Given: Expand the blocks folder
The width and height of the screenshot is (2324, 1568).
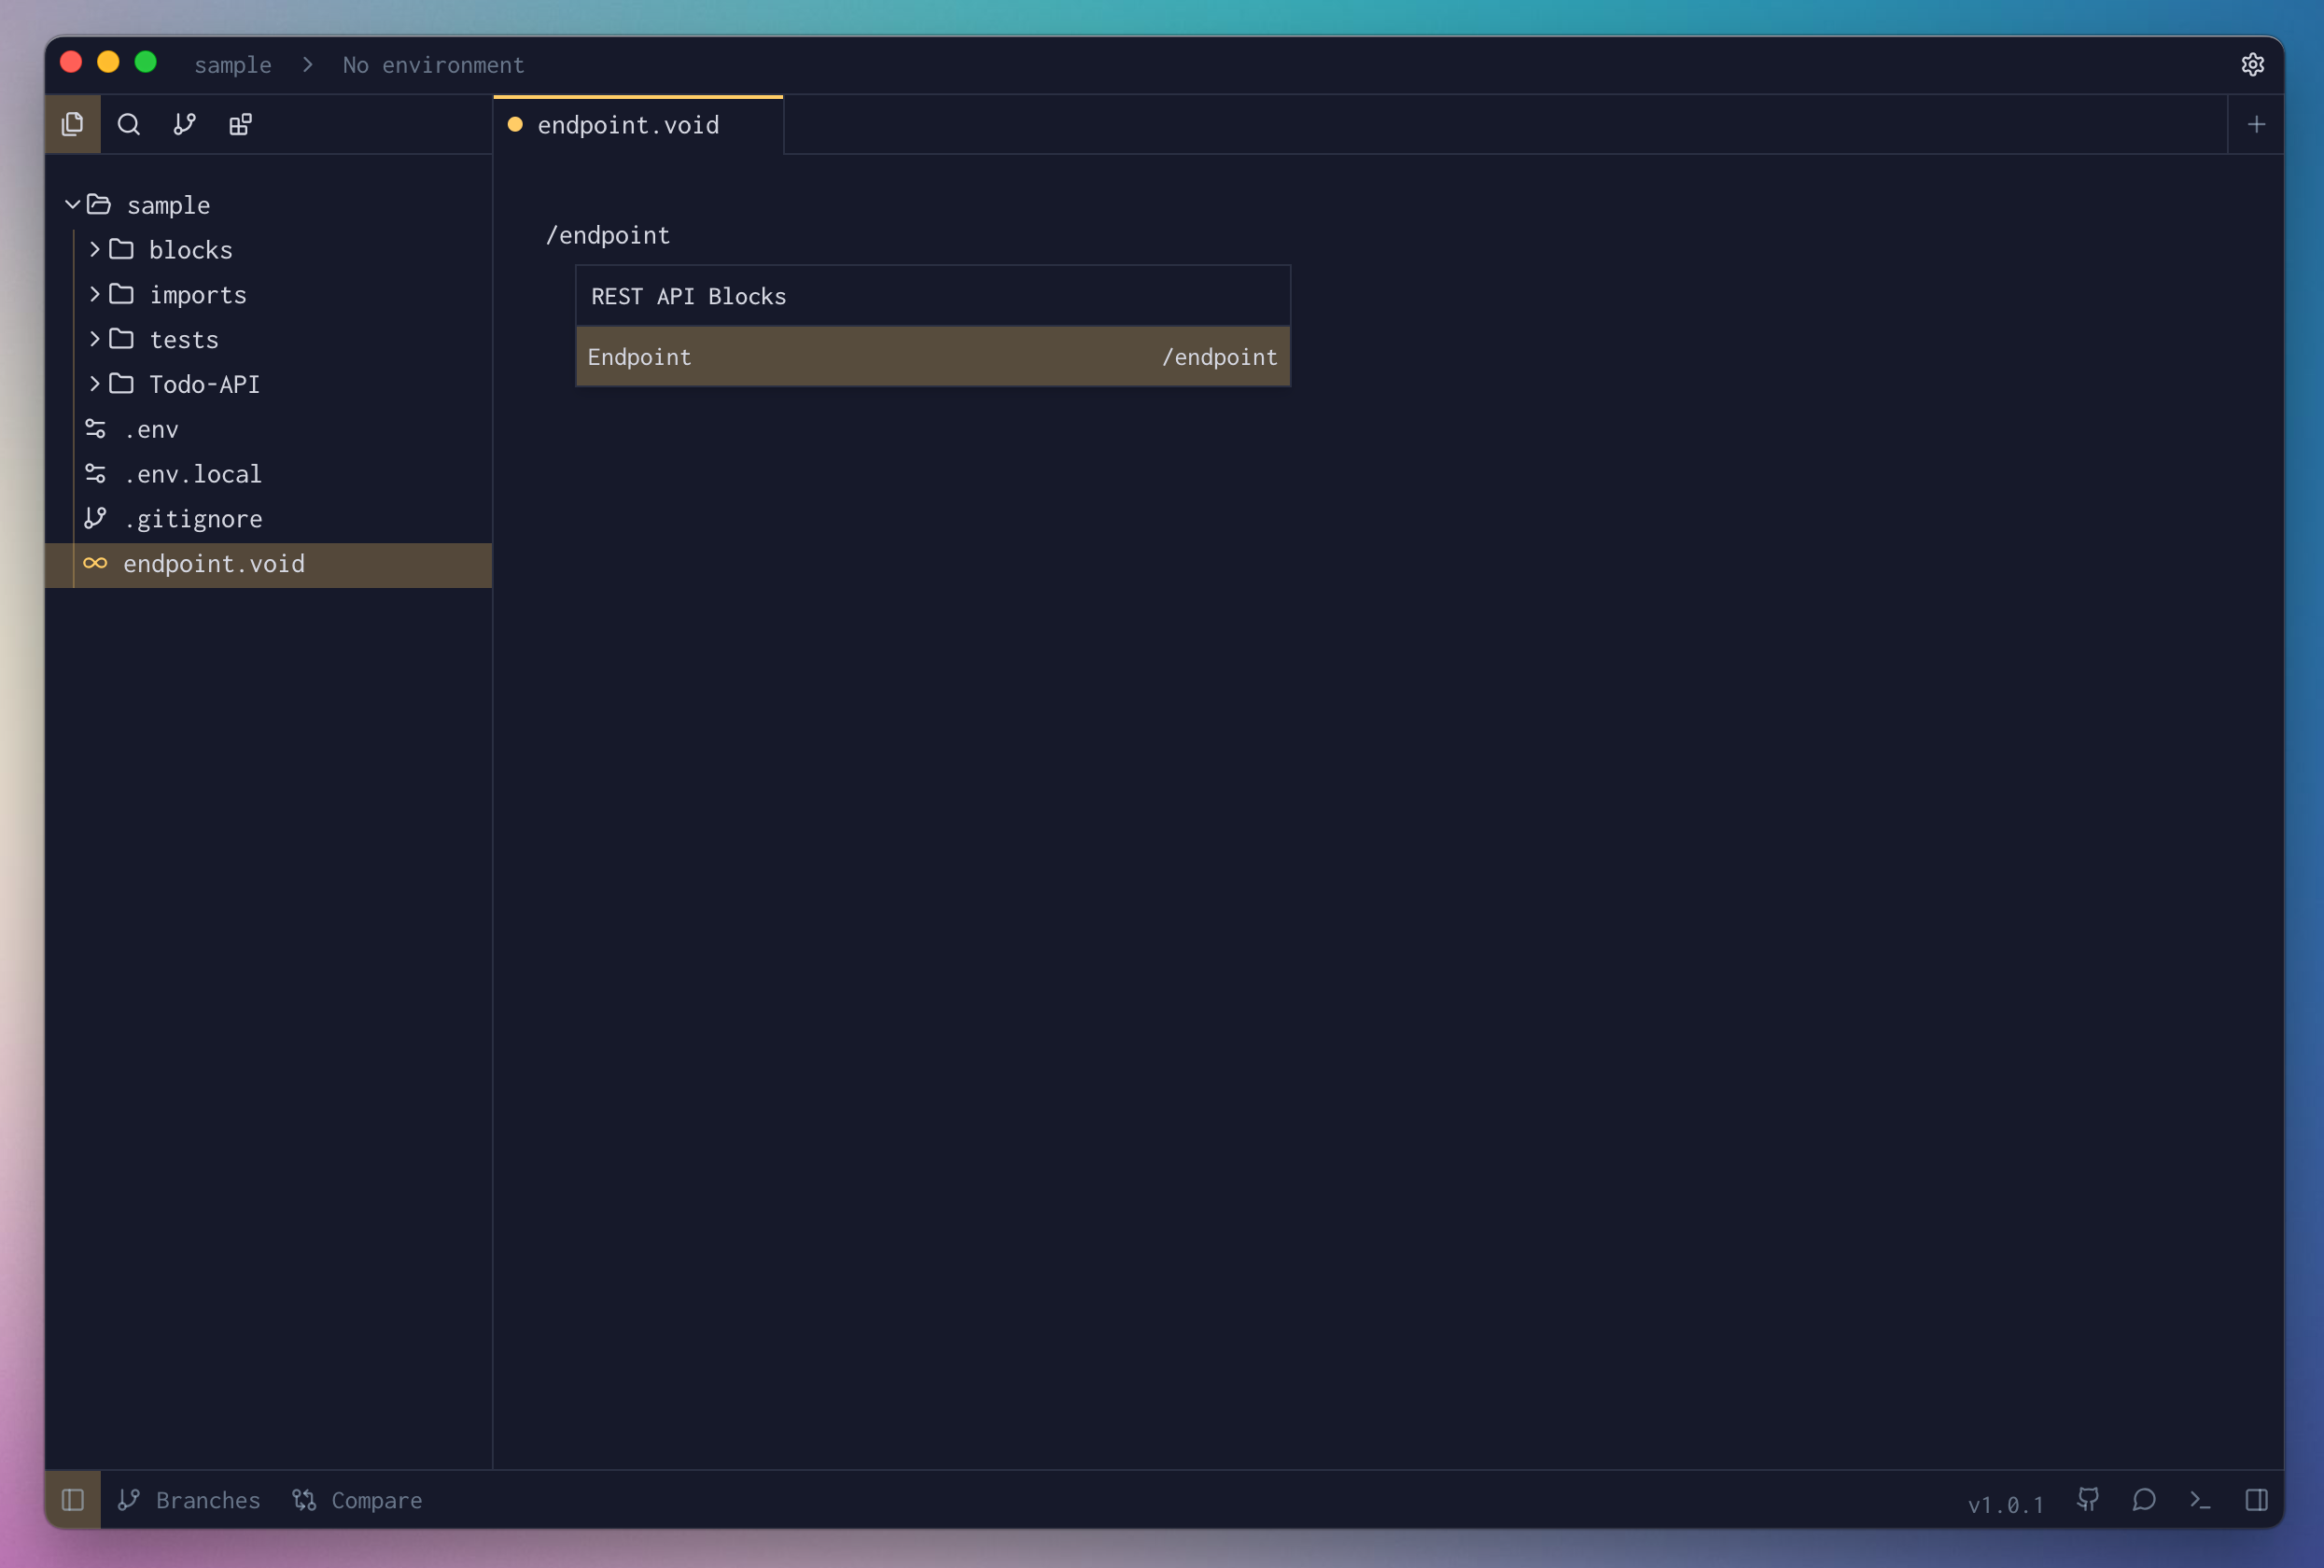Looking at the screenshot, I should (94, 250).
